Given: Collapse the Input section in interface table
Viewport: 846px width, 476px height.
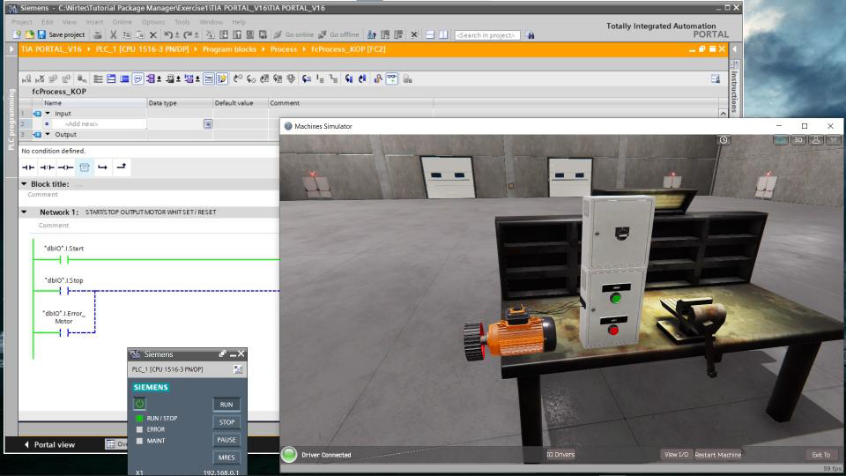Looking at the screenshot, I should (47, 113).
